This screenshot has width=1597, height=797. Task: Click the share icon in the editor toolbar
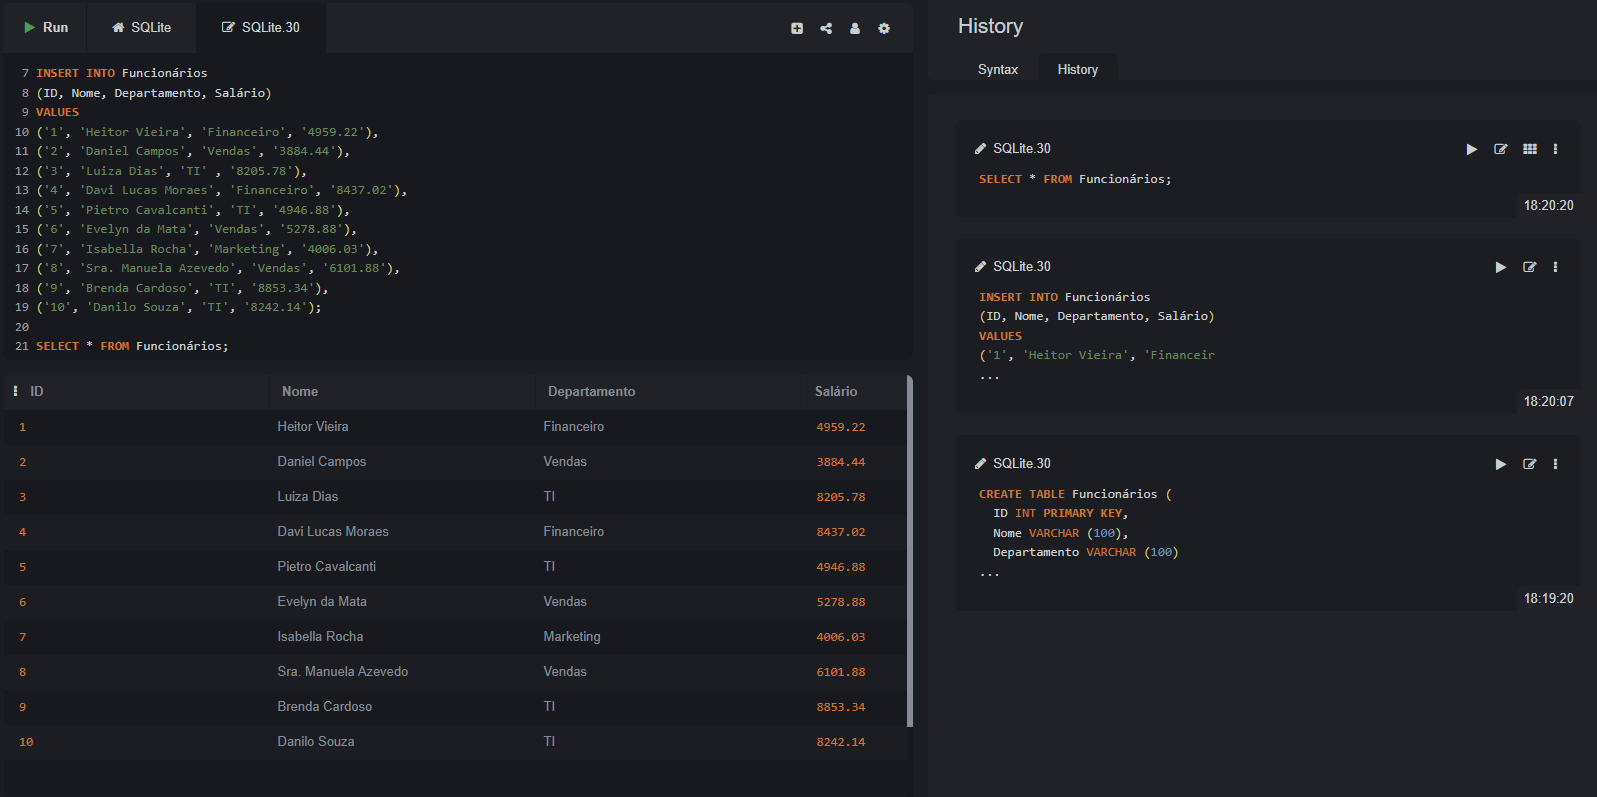coord(826,28)
